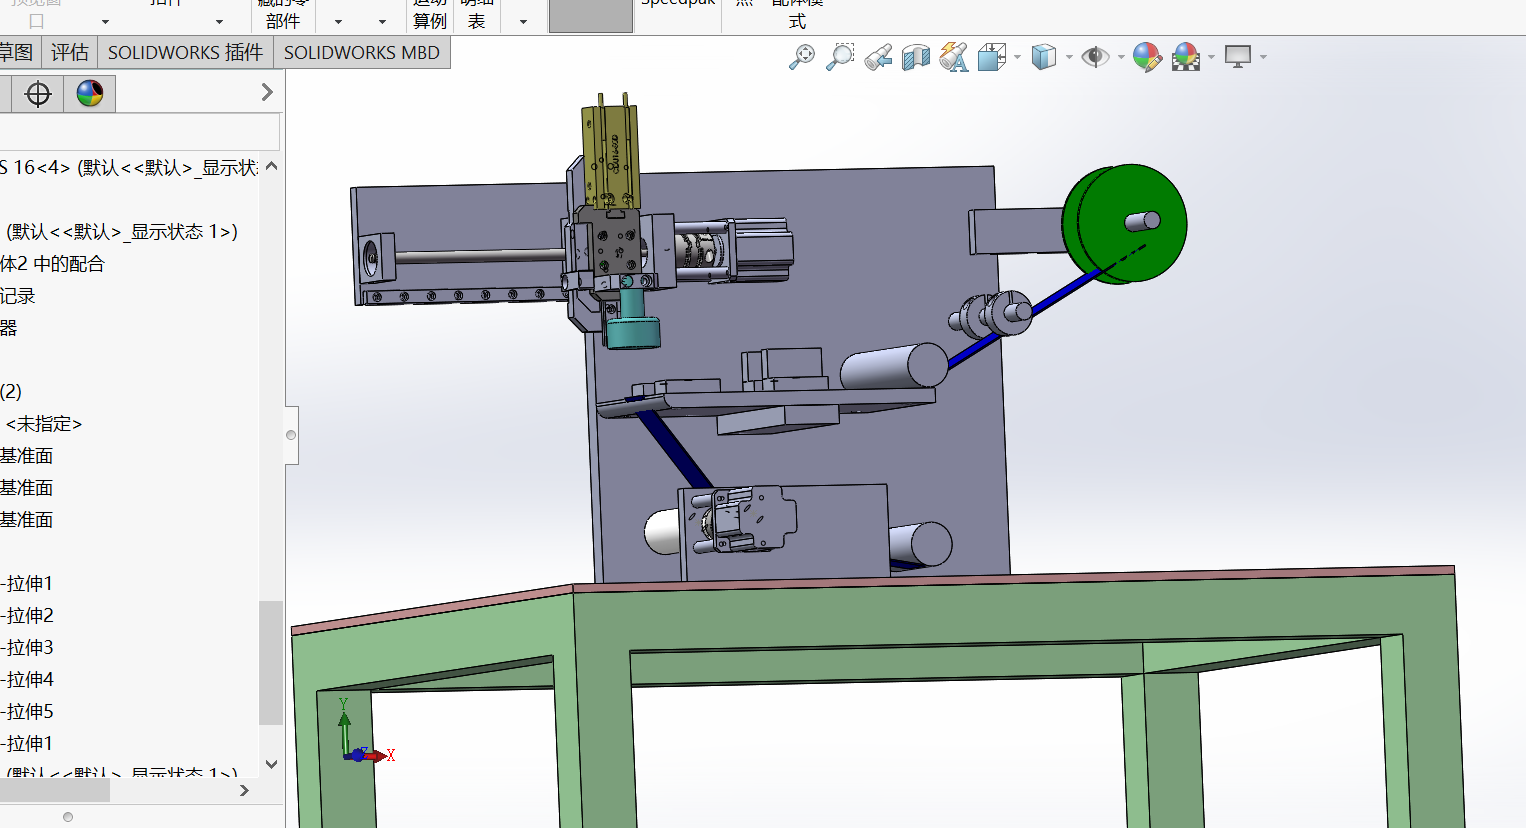This screenshot has height=828, width=1526.
Task: Toggle the Hide/Show Items eye icon
Action: 1095,57
